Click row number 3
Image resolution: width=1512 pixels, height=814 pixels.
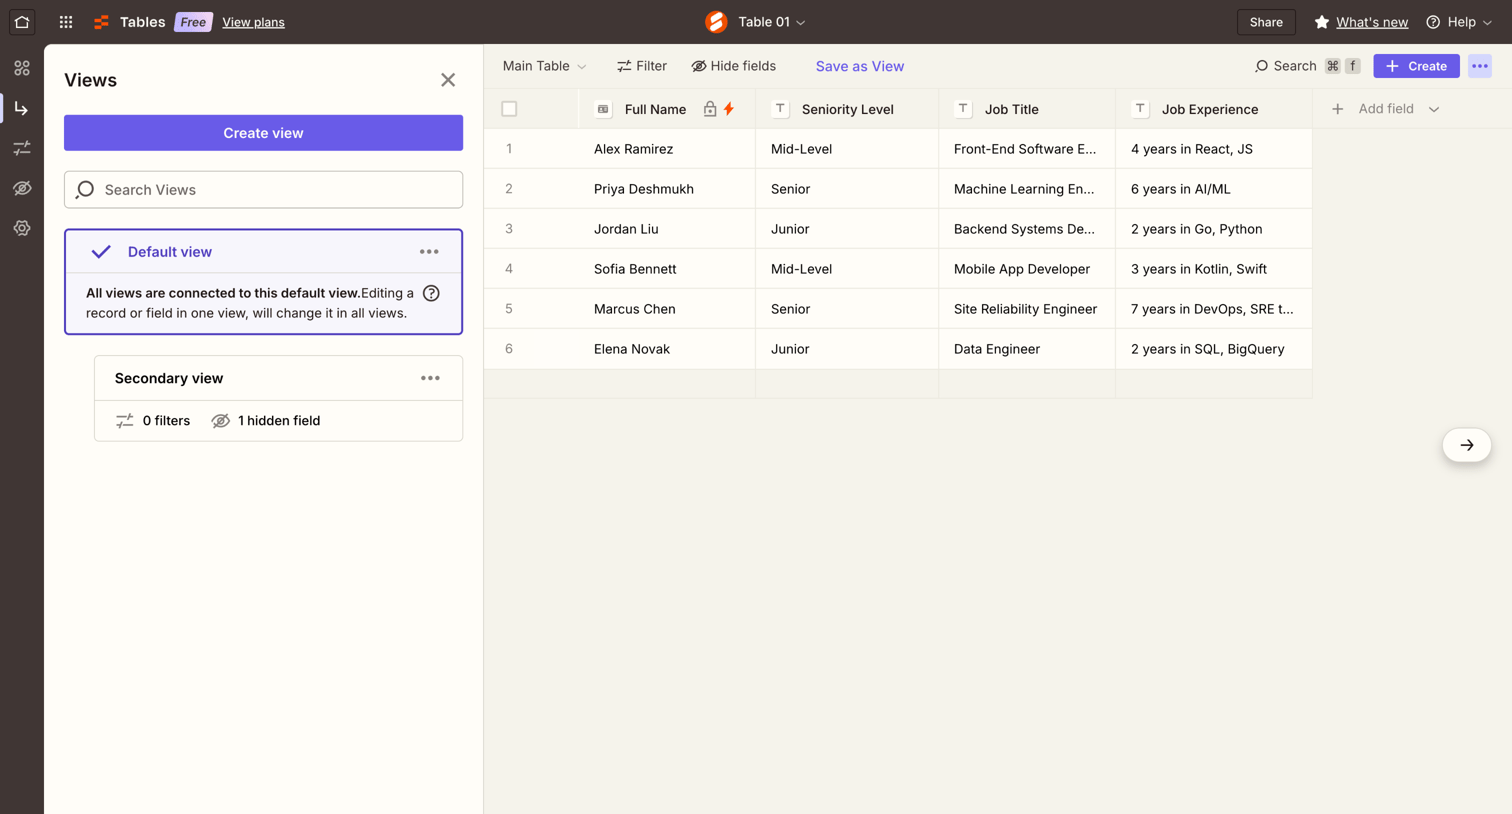pyautogui.click(x=509, y=229)
